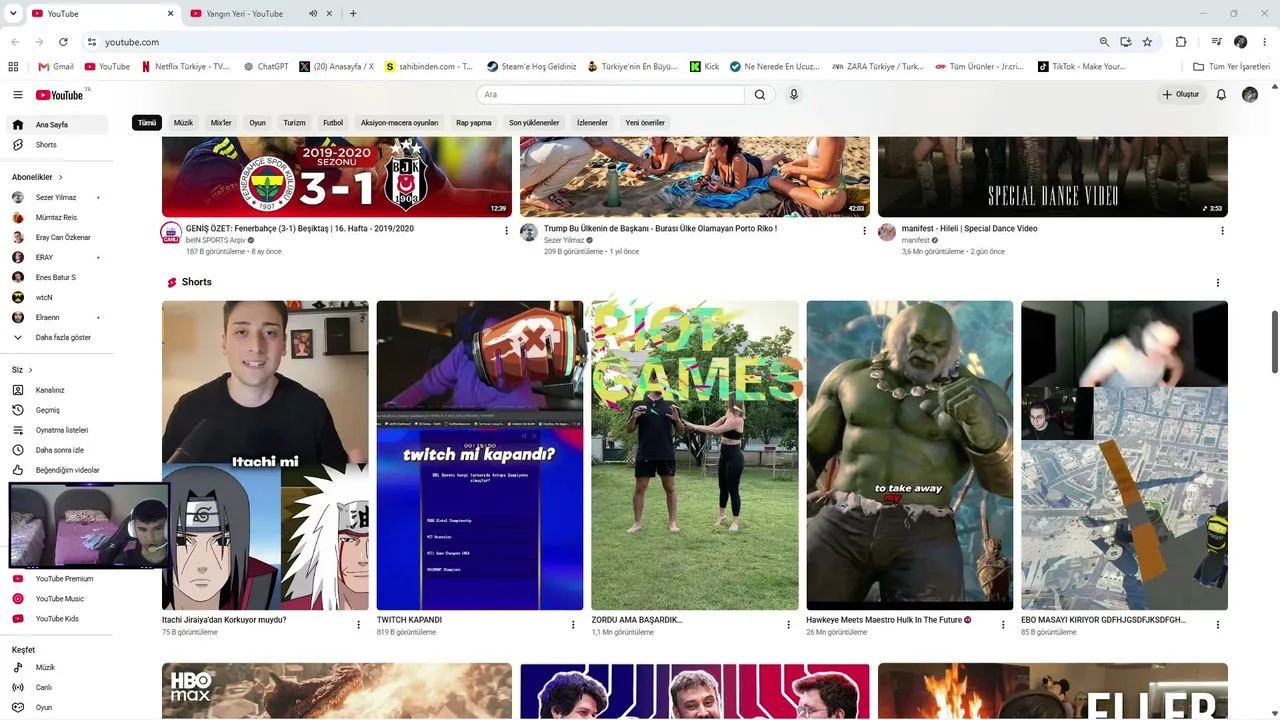
Task: Go to Ana Sayfa in the sidebar
Action: (56, 125)
